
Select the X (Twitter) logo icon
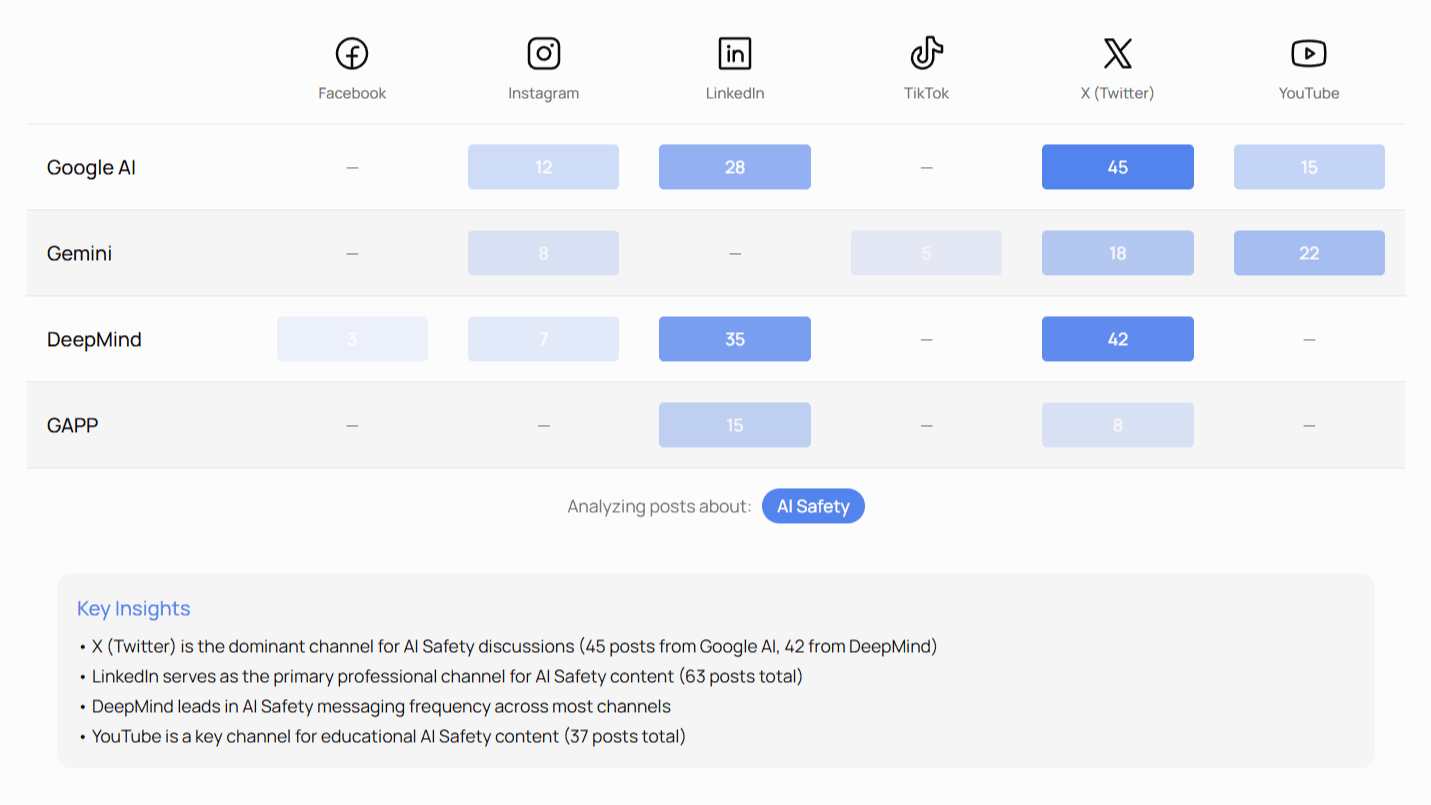point(1117,54)
